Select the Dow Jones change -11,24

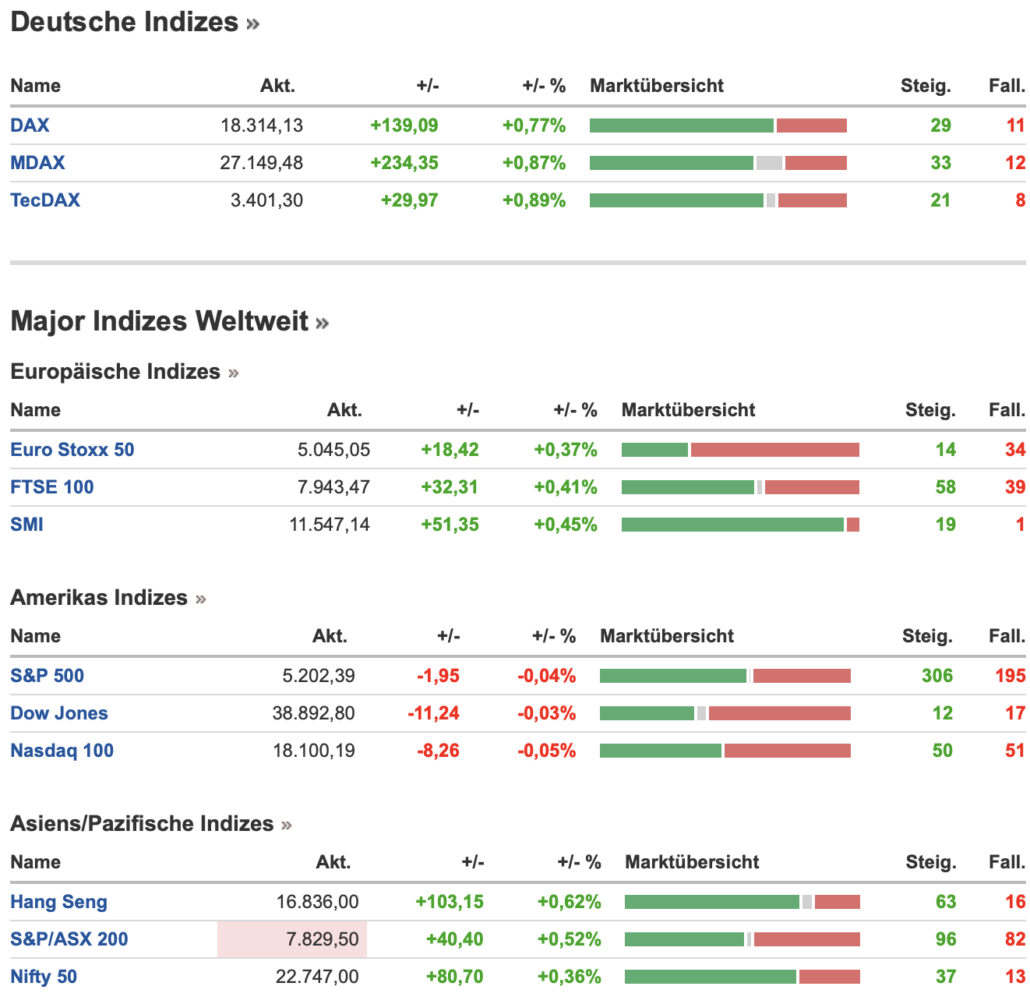tap(434, 713)
